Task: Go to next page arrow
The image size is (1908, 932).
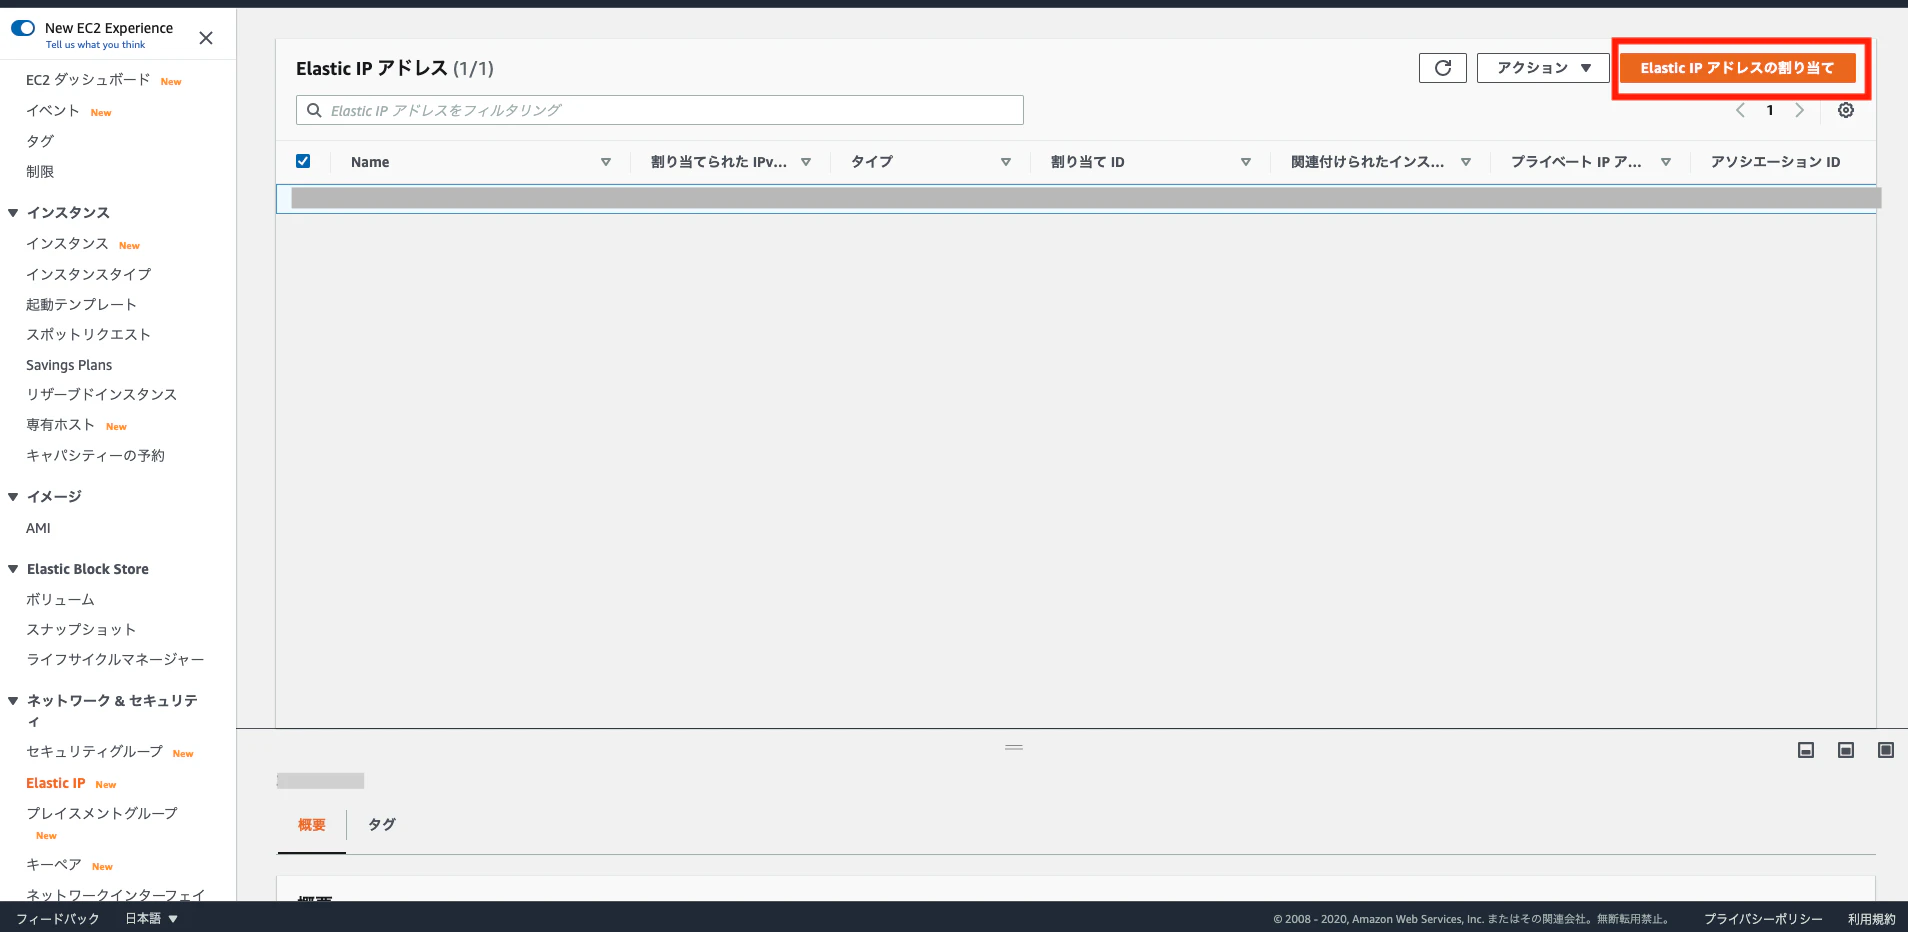Action: [1800, 110]
